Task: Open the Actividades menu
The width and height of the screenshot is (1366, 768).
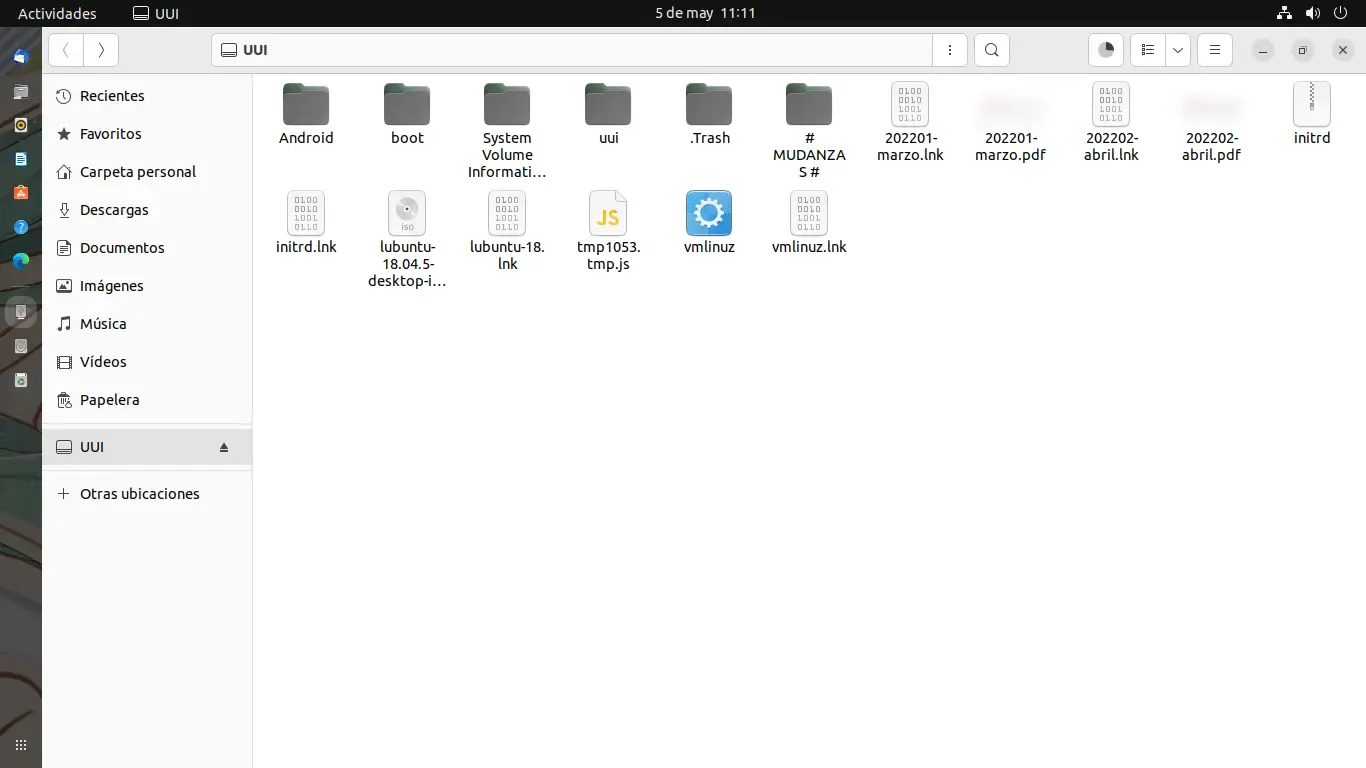Action: [57, 13]
